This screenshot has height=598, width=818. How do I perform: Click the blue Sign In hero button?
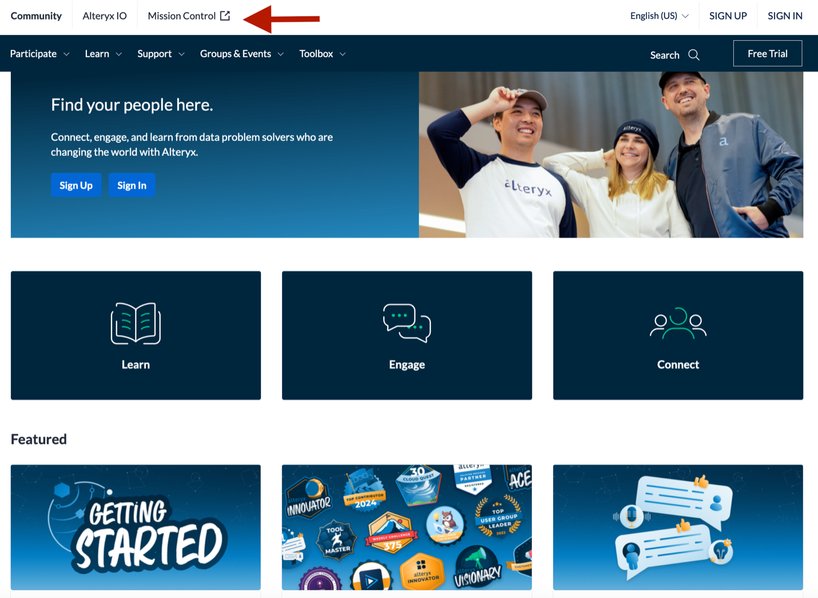(x=132, y=185)
